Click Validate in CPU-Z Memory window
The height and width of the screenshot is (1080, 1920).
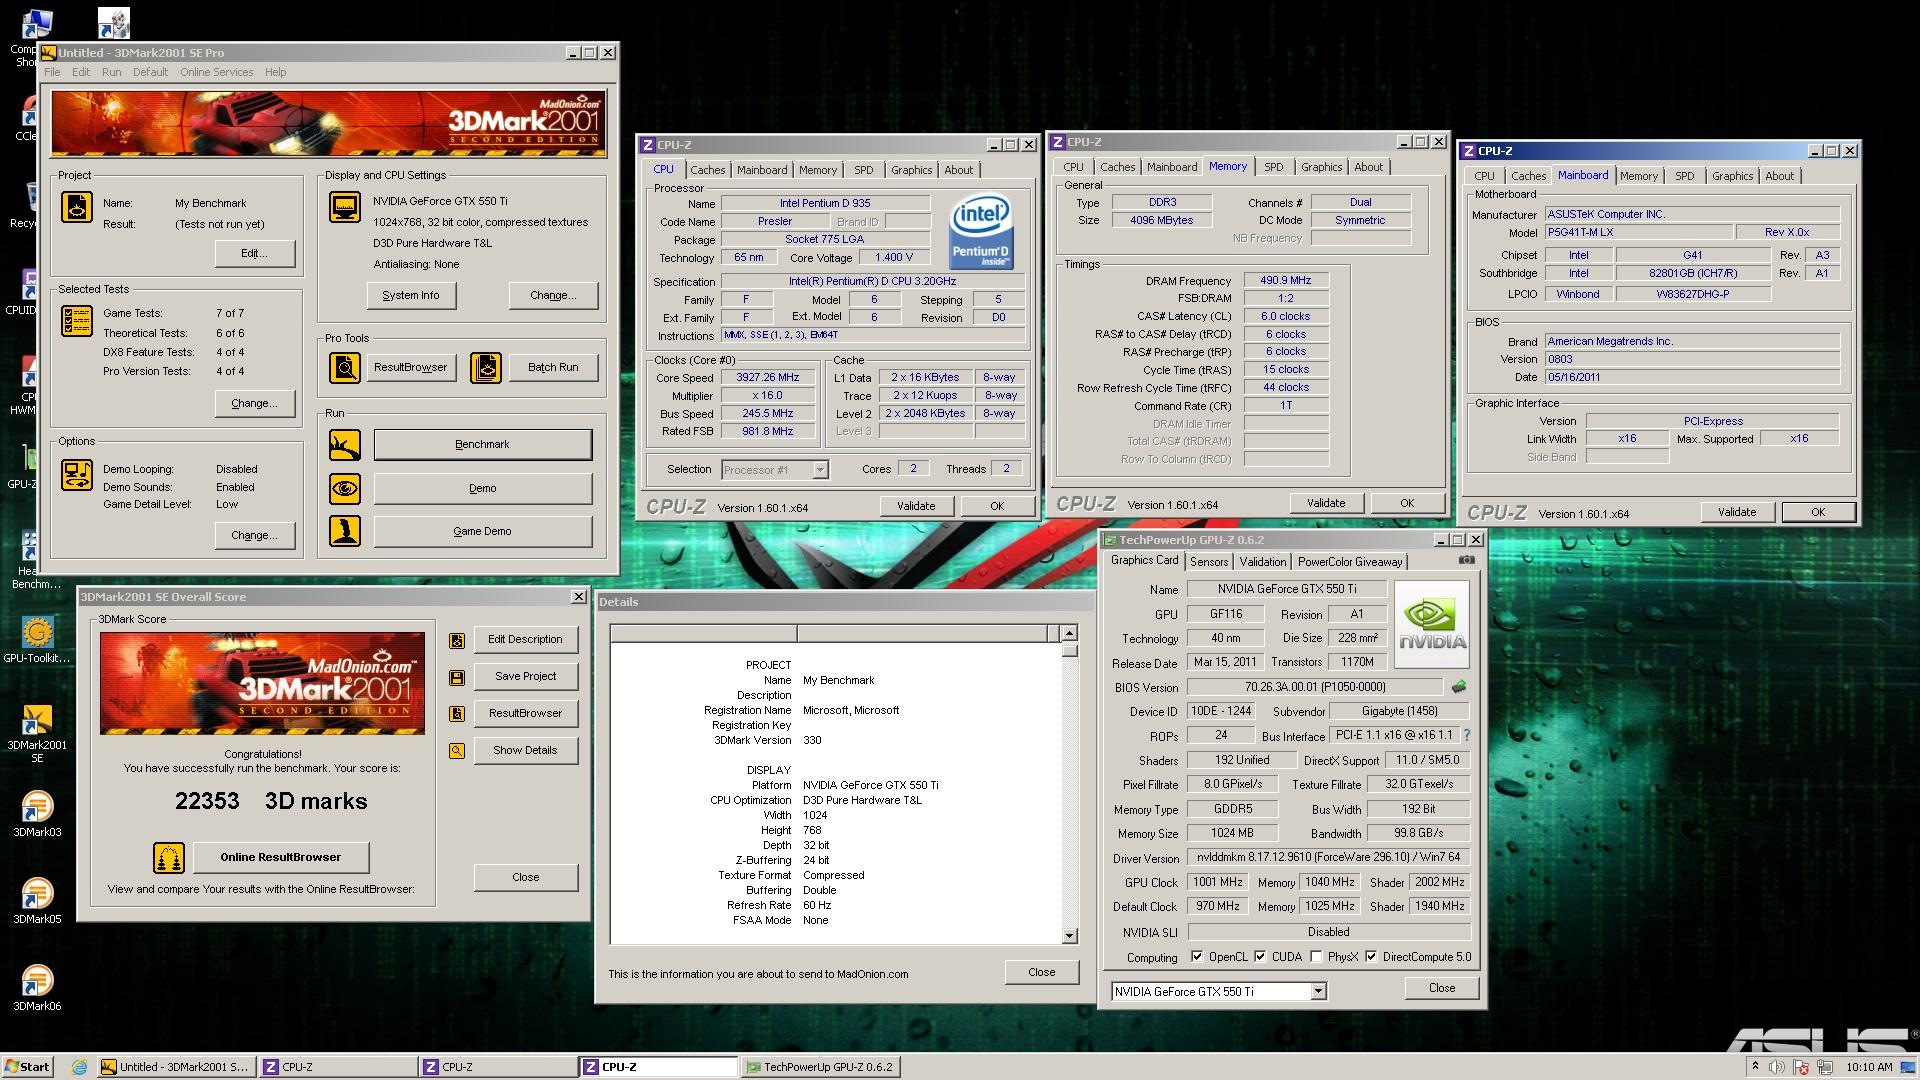coord(1326,503)
